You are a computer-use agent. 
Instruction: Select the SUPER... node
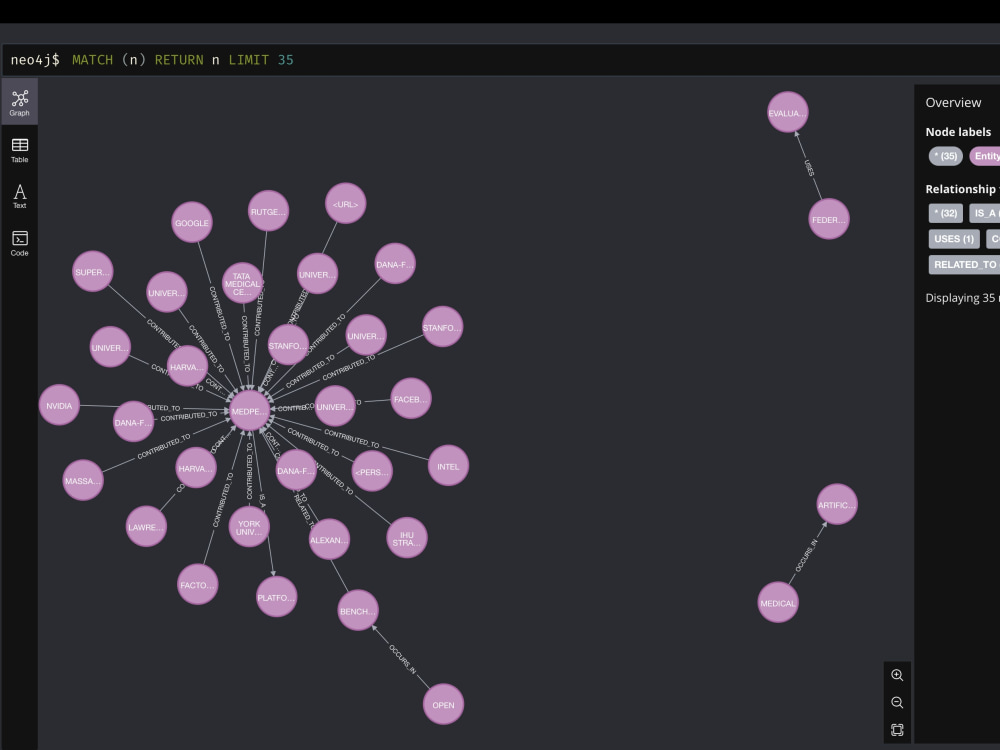[x=92, y=272]
